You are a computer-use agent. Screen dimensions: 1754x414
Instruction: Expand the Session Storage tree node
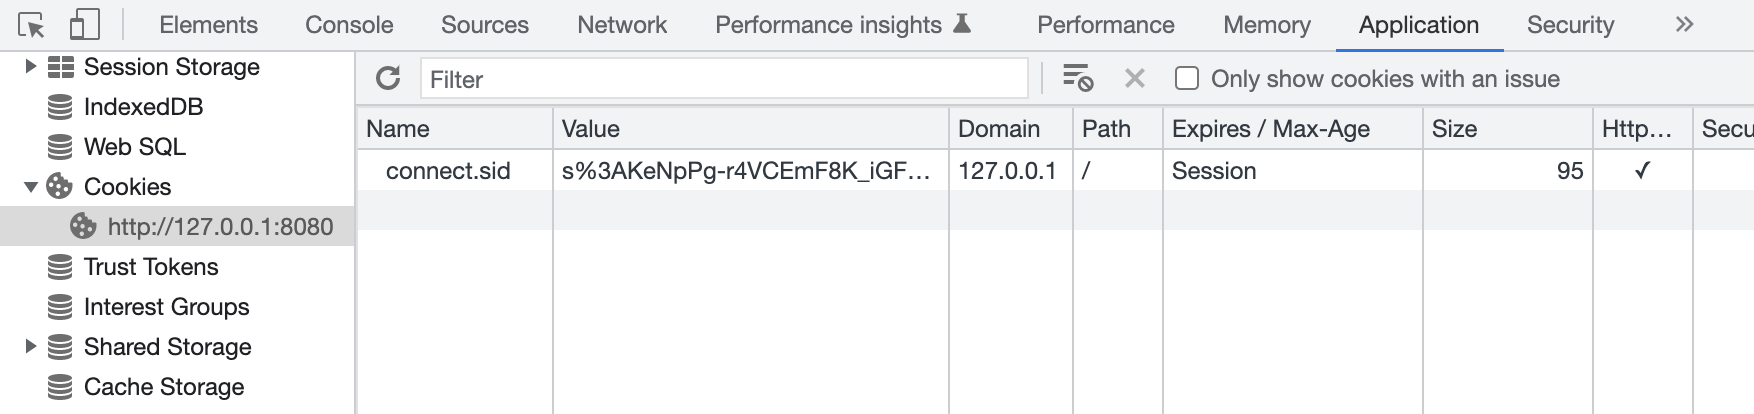click(x=30, y=67)
